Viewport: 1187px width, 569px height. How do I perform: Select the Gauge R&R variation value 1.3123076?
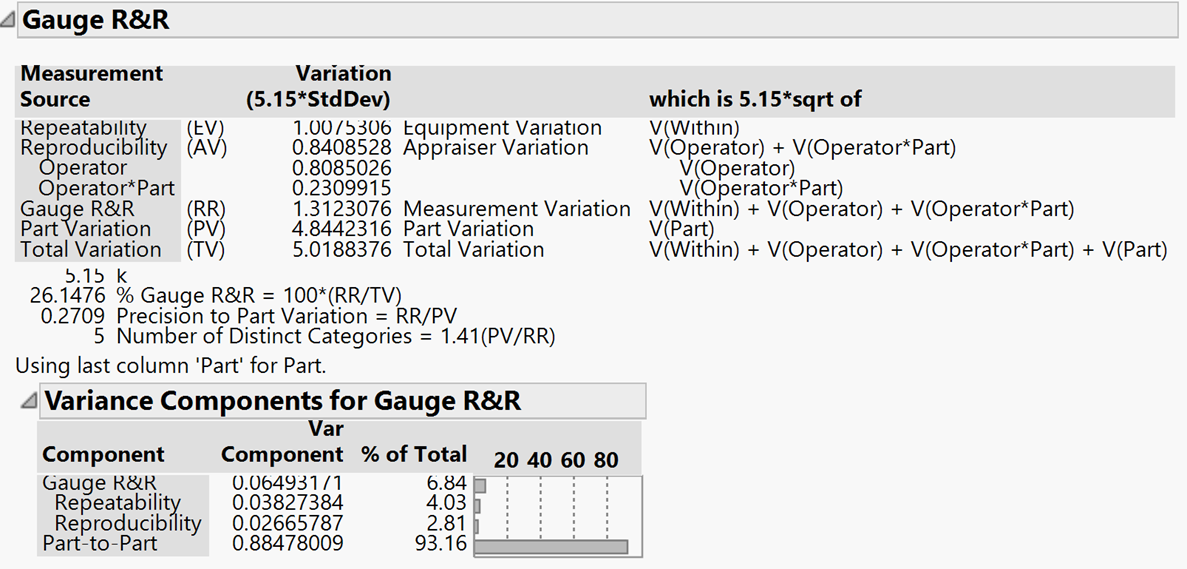342,209
